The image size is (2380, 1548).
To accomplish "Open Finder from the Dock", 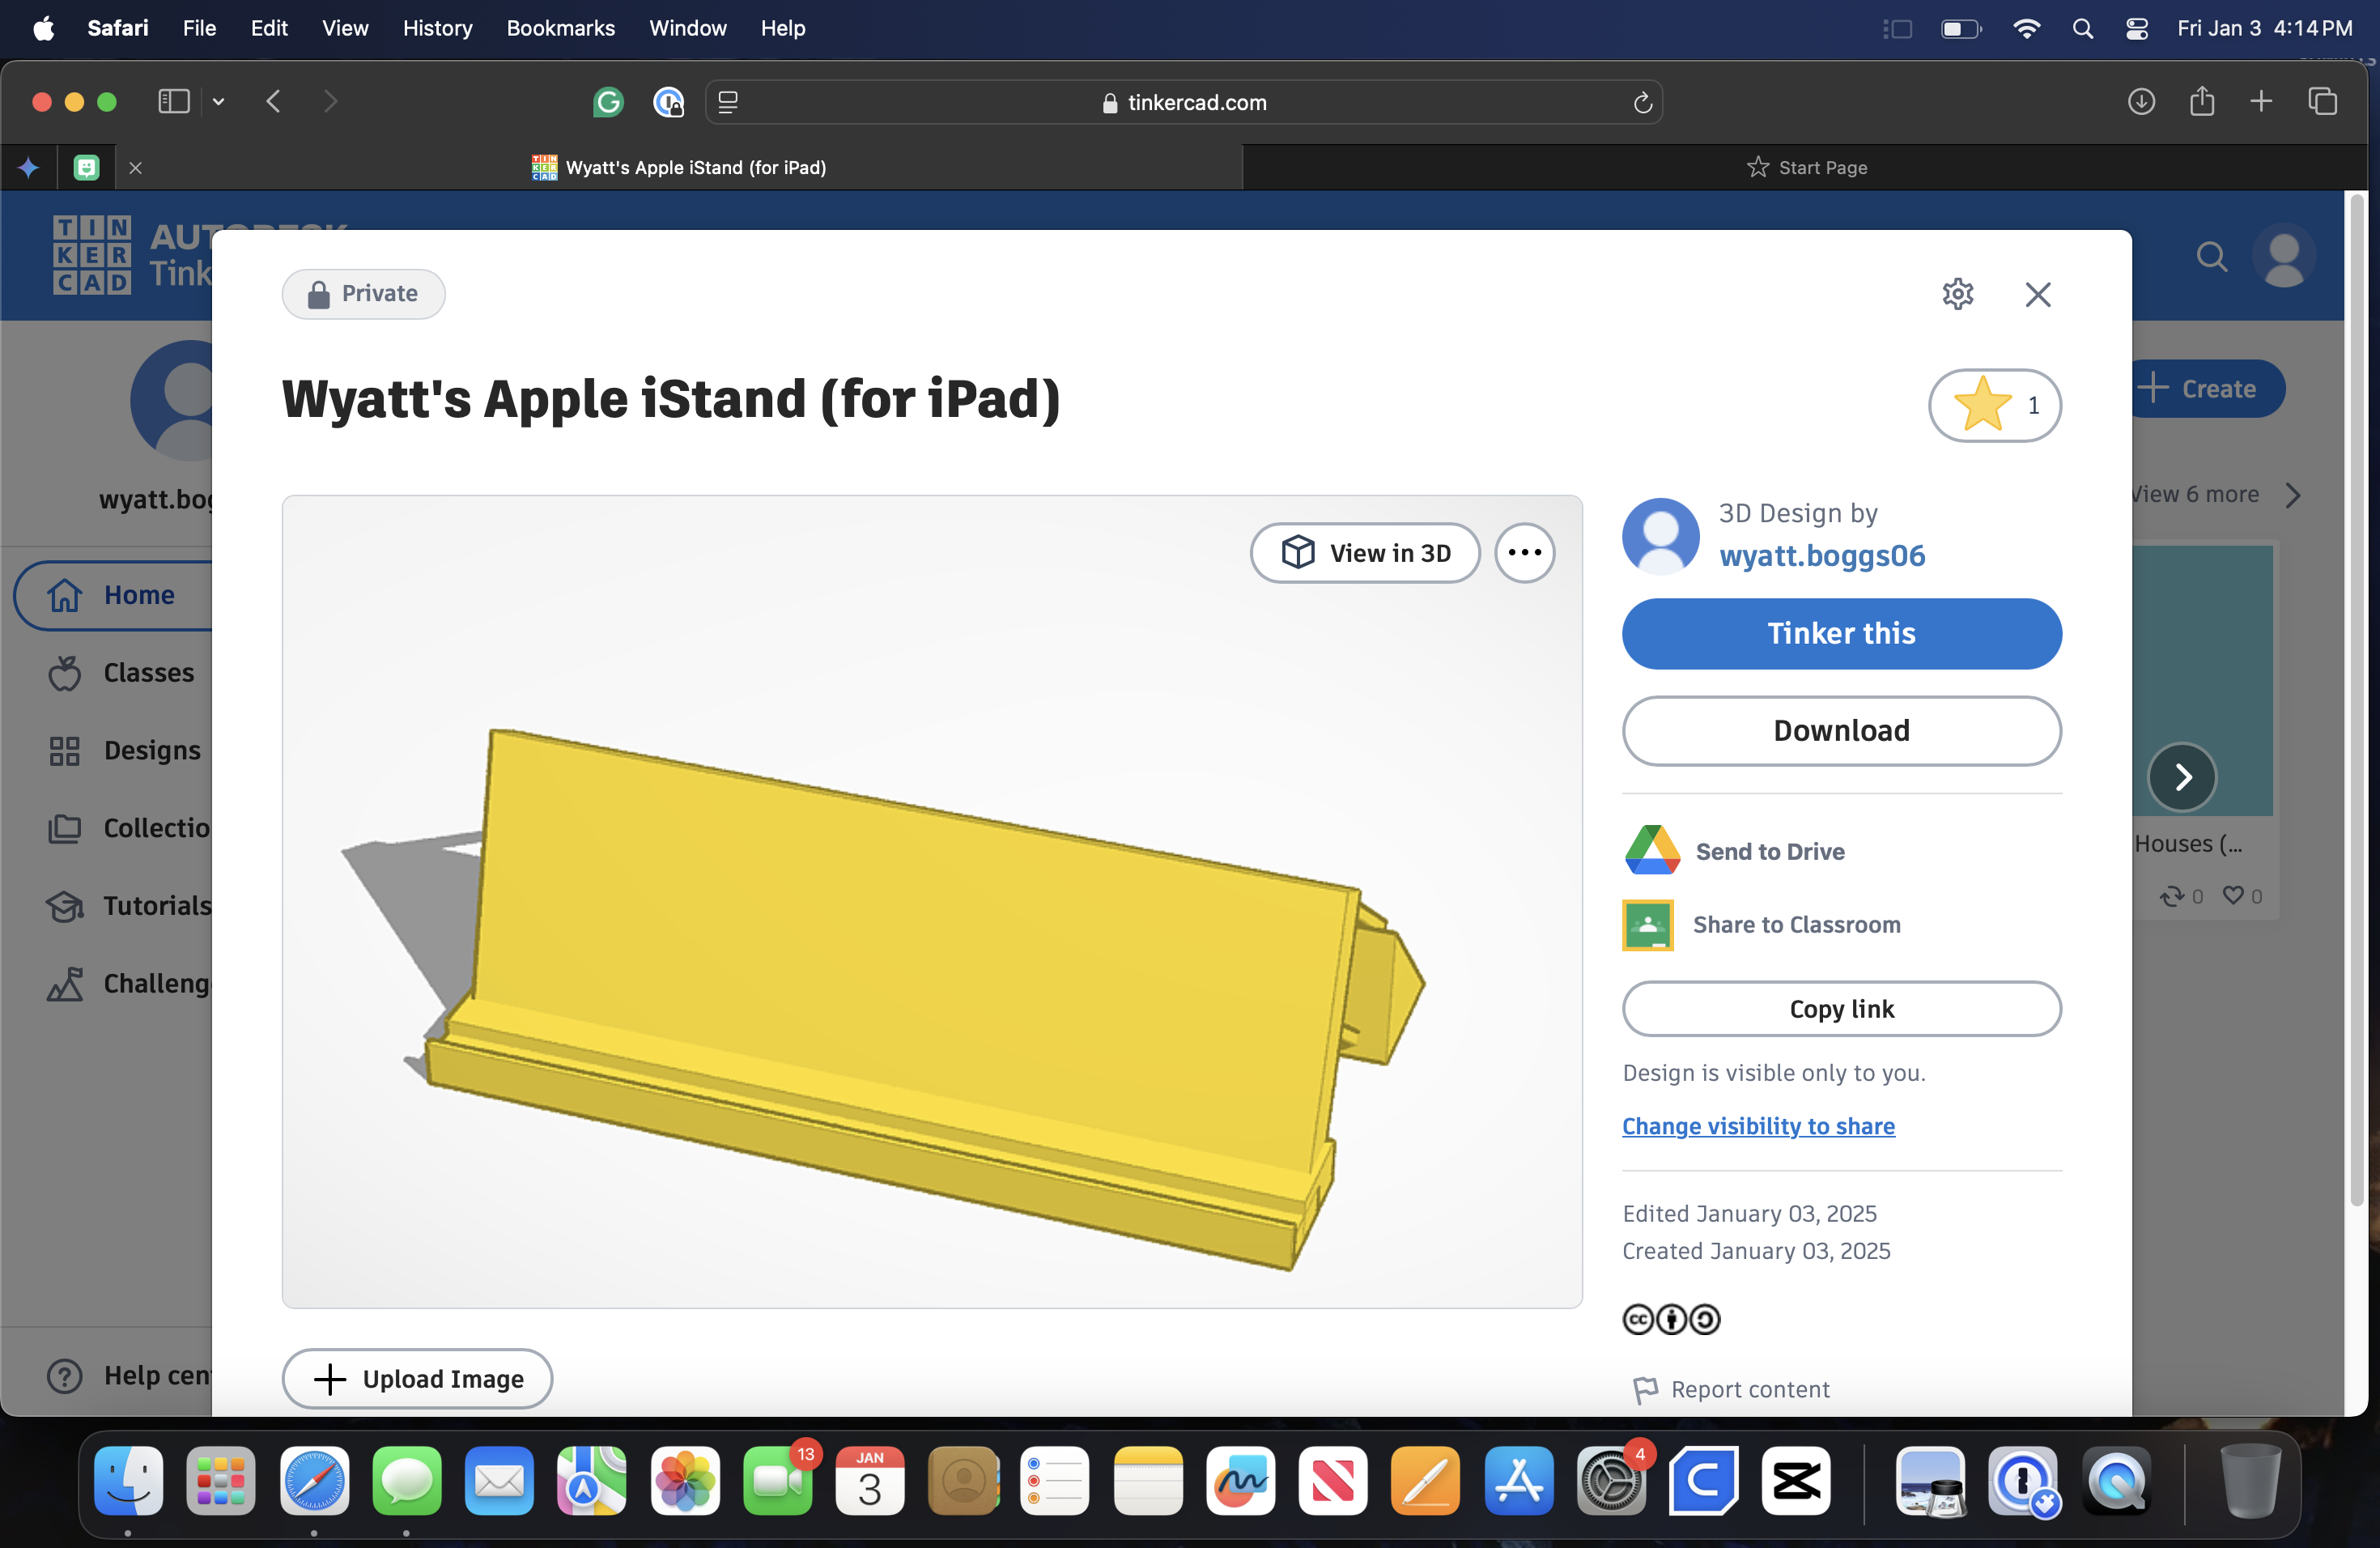I will (x=129, y=1481).
